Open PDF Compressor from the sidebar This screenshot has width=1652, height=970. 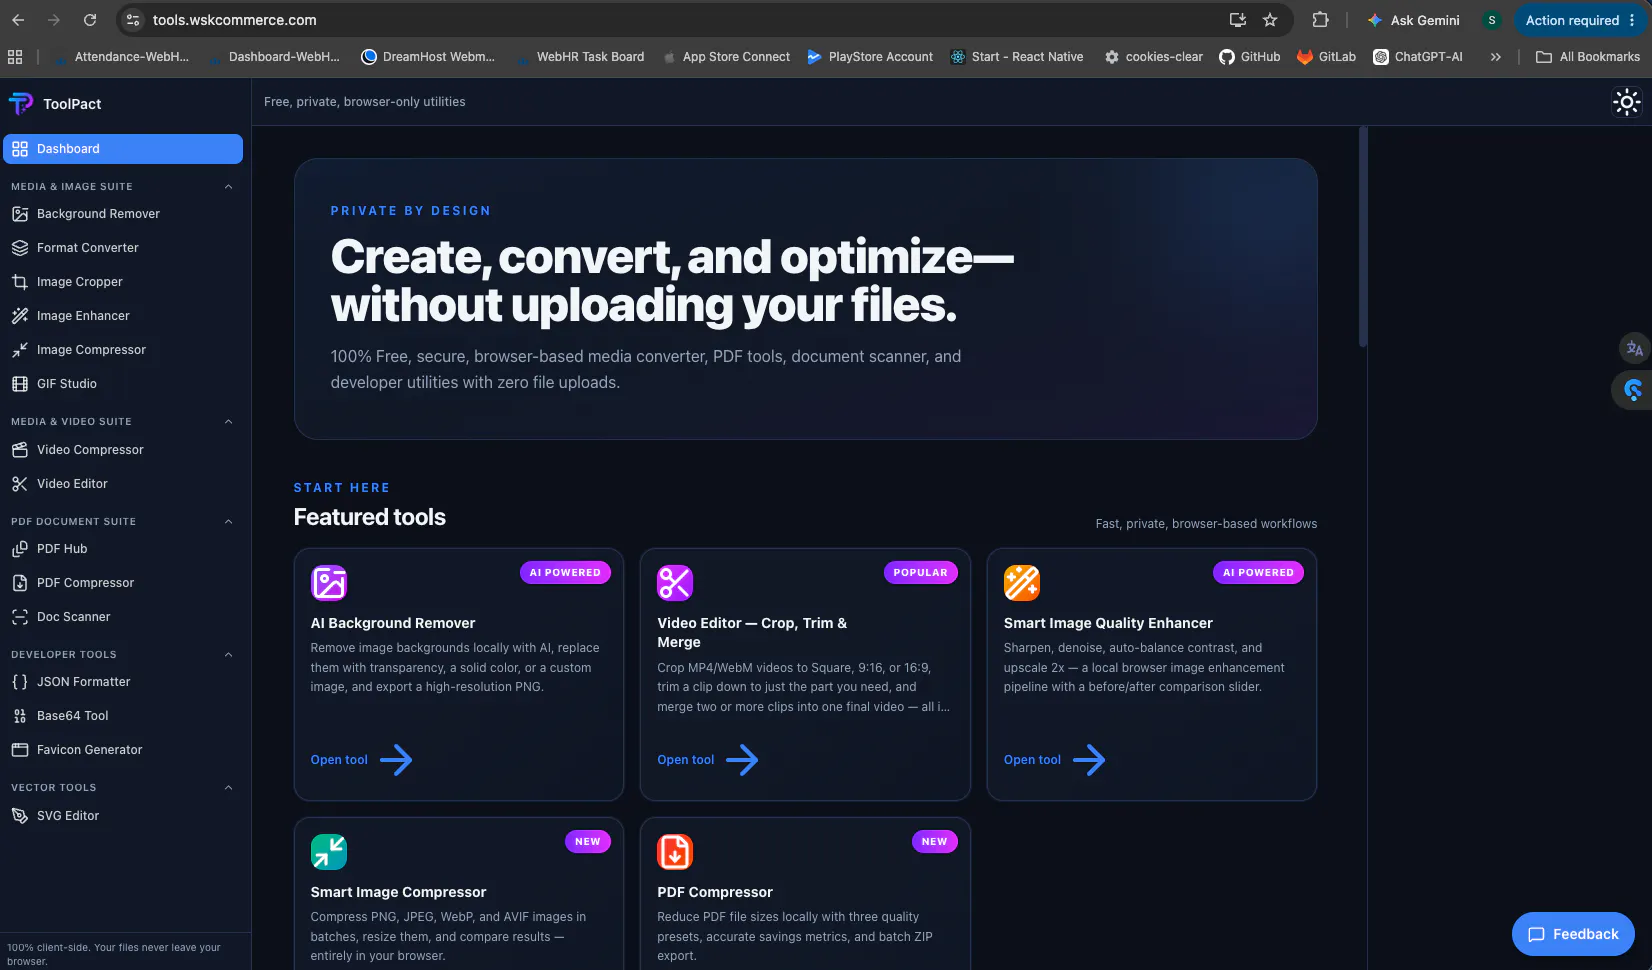[x=123, y=583]
